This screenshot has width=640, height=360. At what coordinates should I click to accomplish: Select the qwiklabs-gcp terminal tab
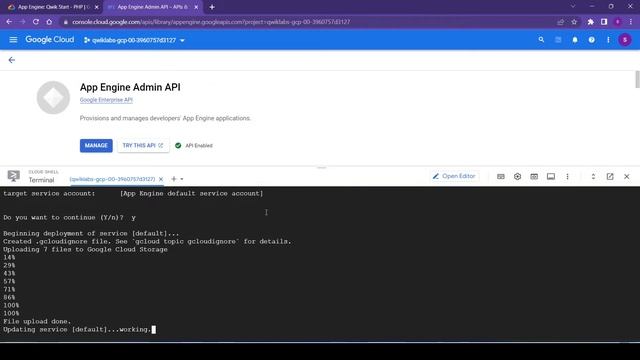pos(112,179)
